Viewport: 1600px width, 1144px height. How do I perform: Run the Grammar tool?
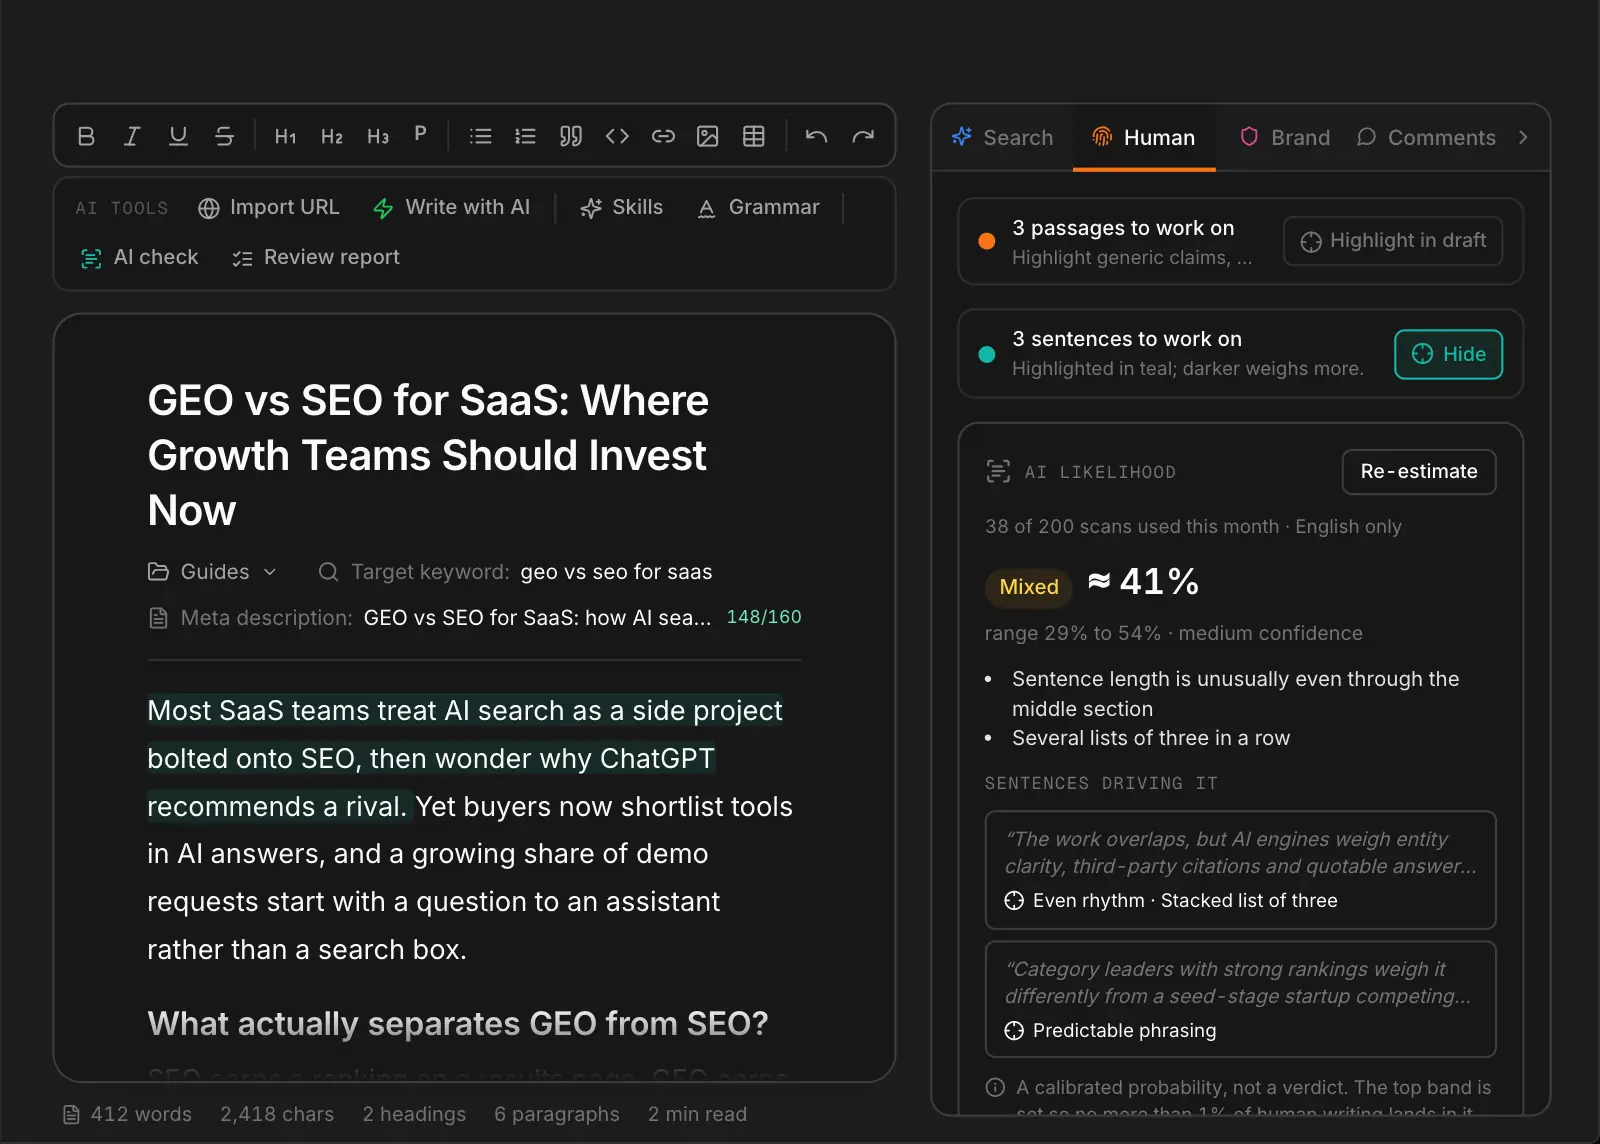pos(759,208)
